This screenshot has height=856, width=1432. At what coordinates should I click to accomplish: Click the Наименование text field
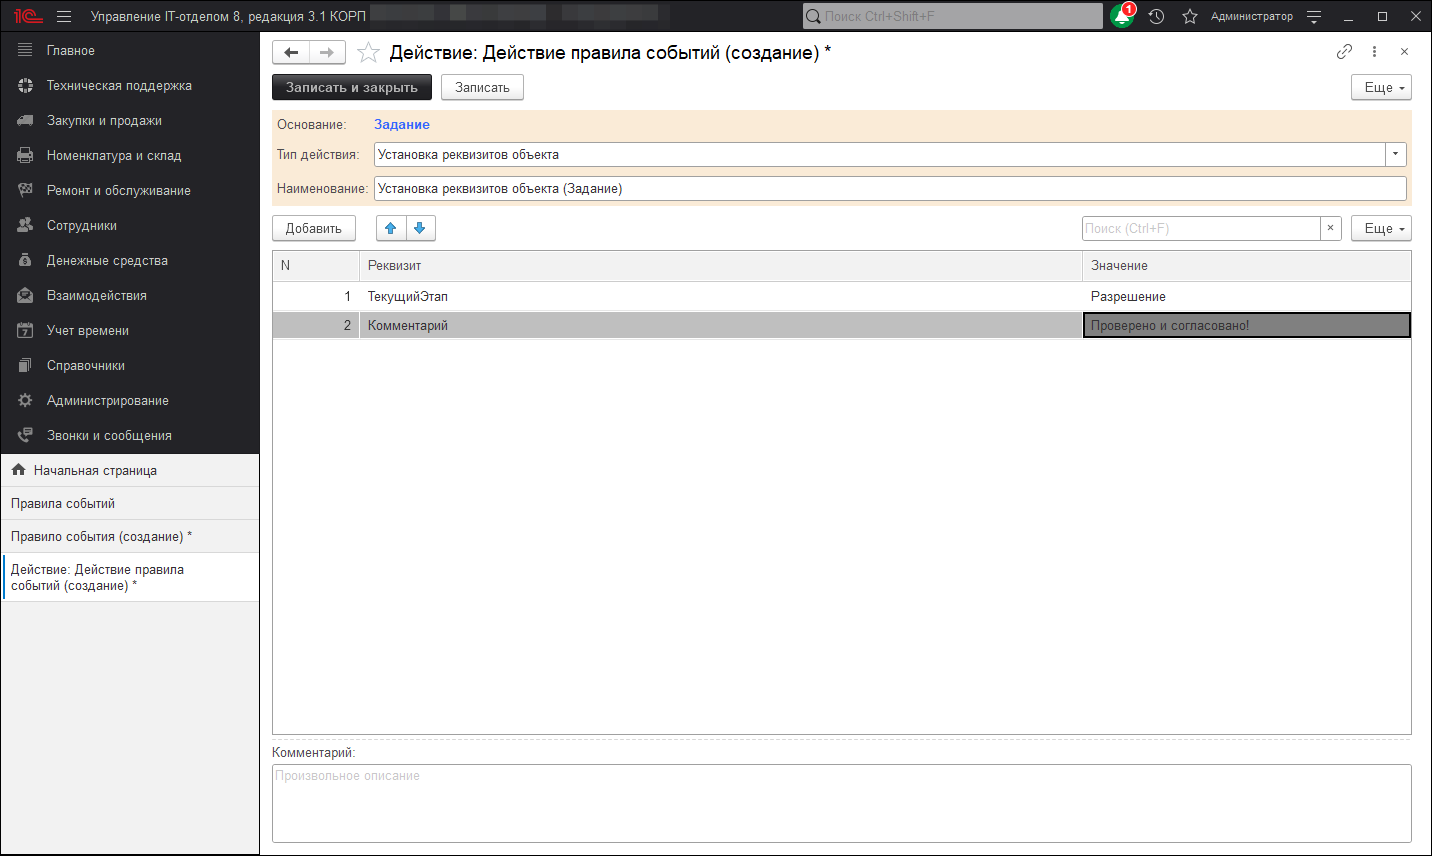pos(889,188)
